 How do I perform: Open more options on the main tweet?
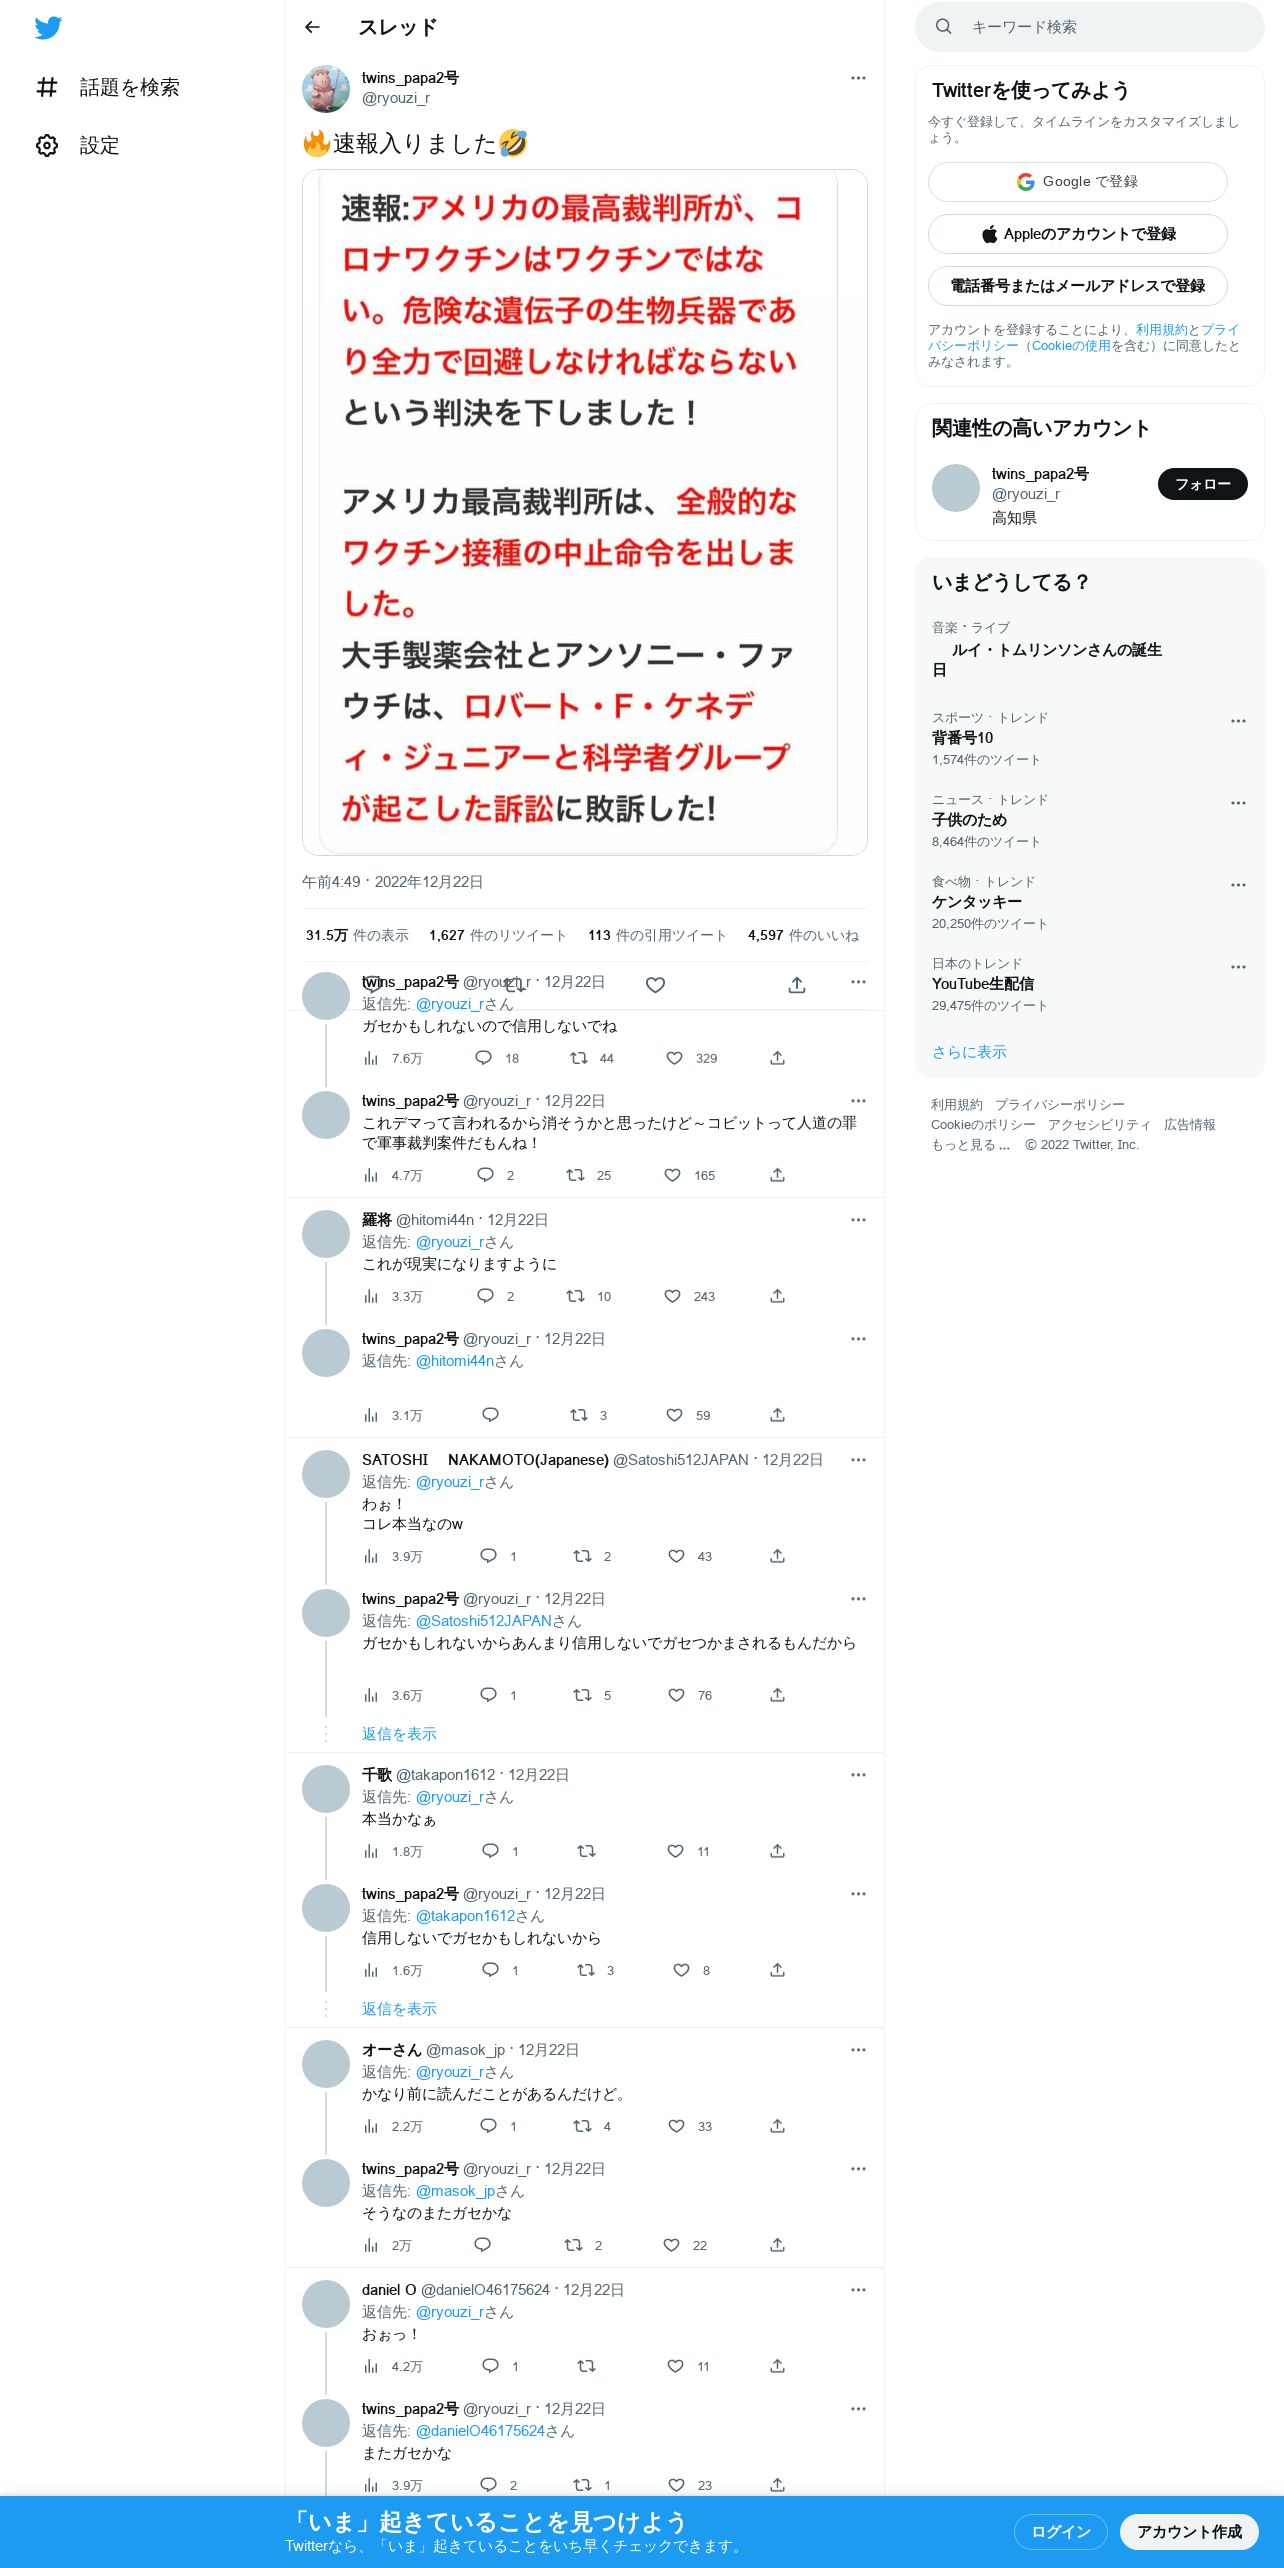[858, 78]
